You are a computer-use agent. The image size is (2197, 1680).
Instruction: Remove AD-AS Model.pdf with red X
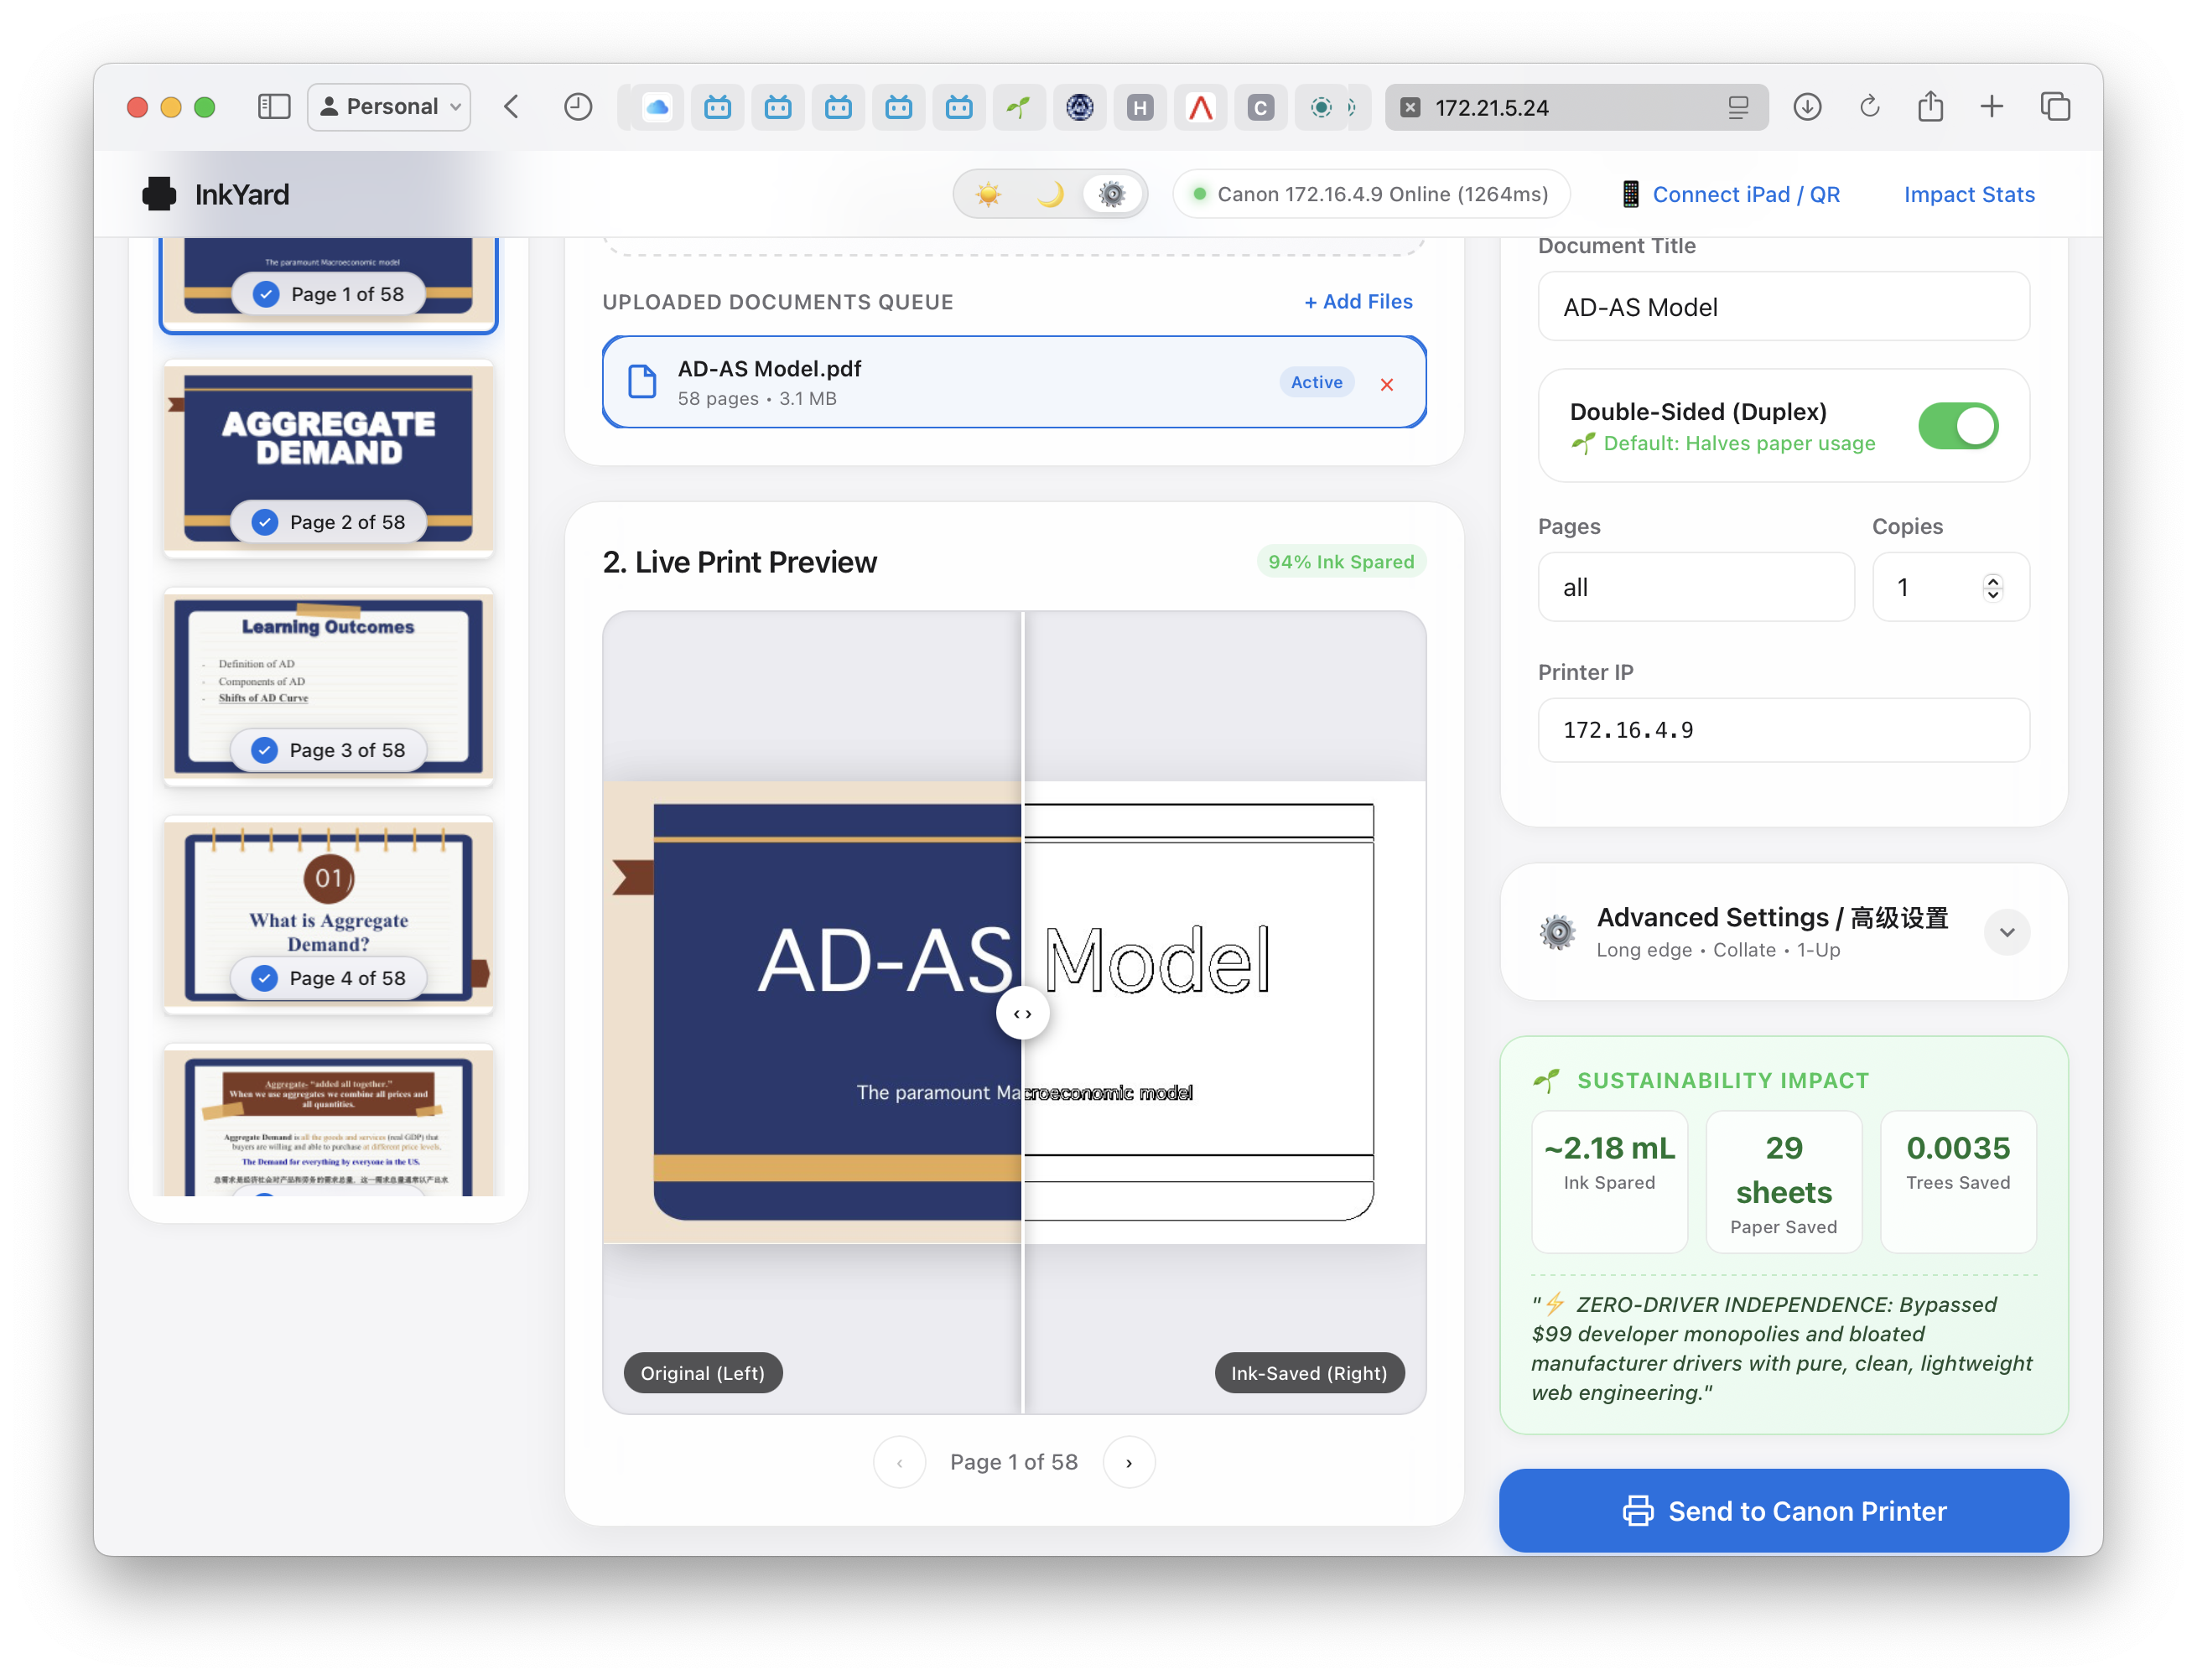click(1387, 384)
